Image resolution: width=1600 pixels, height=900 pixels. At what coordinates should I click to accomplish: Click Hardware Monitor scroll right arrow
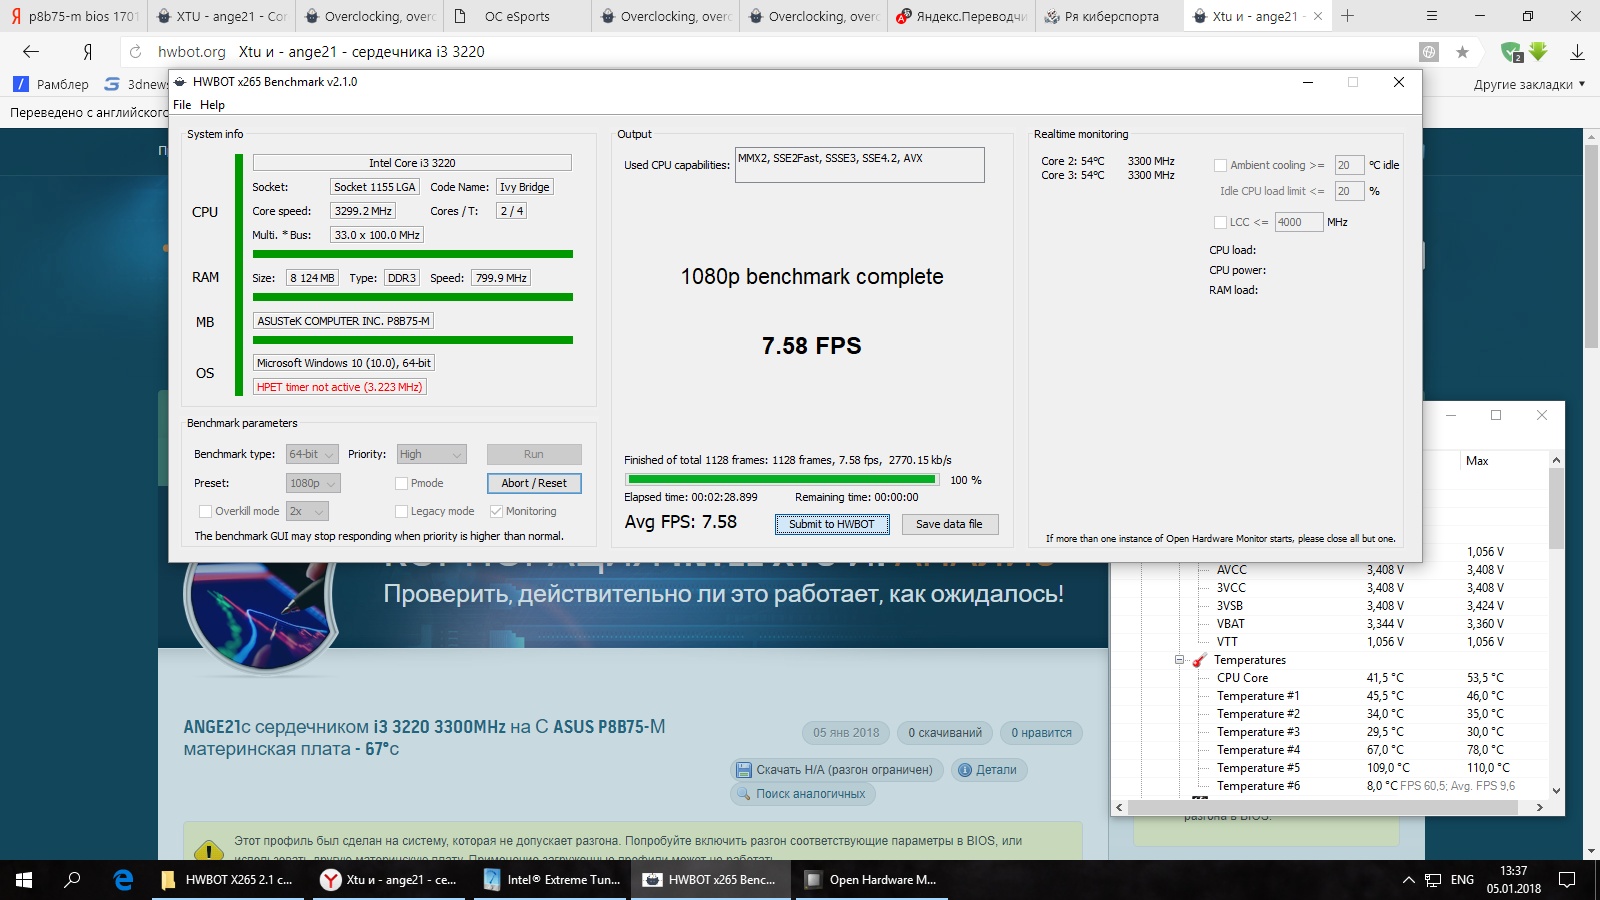[1540, 807]
